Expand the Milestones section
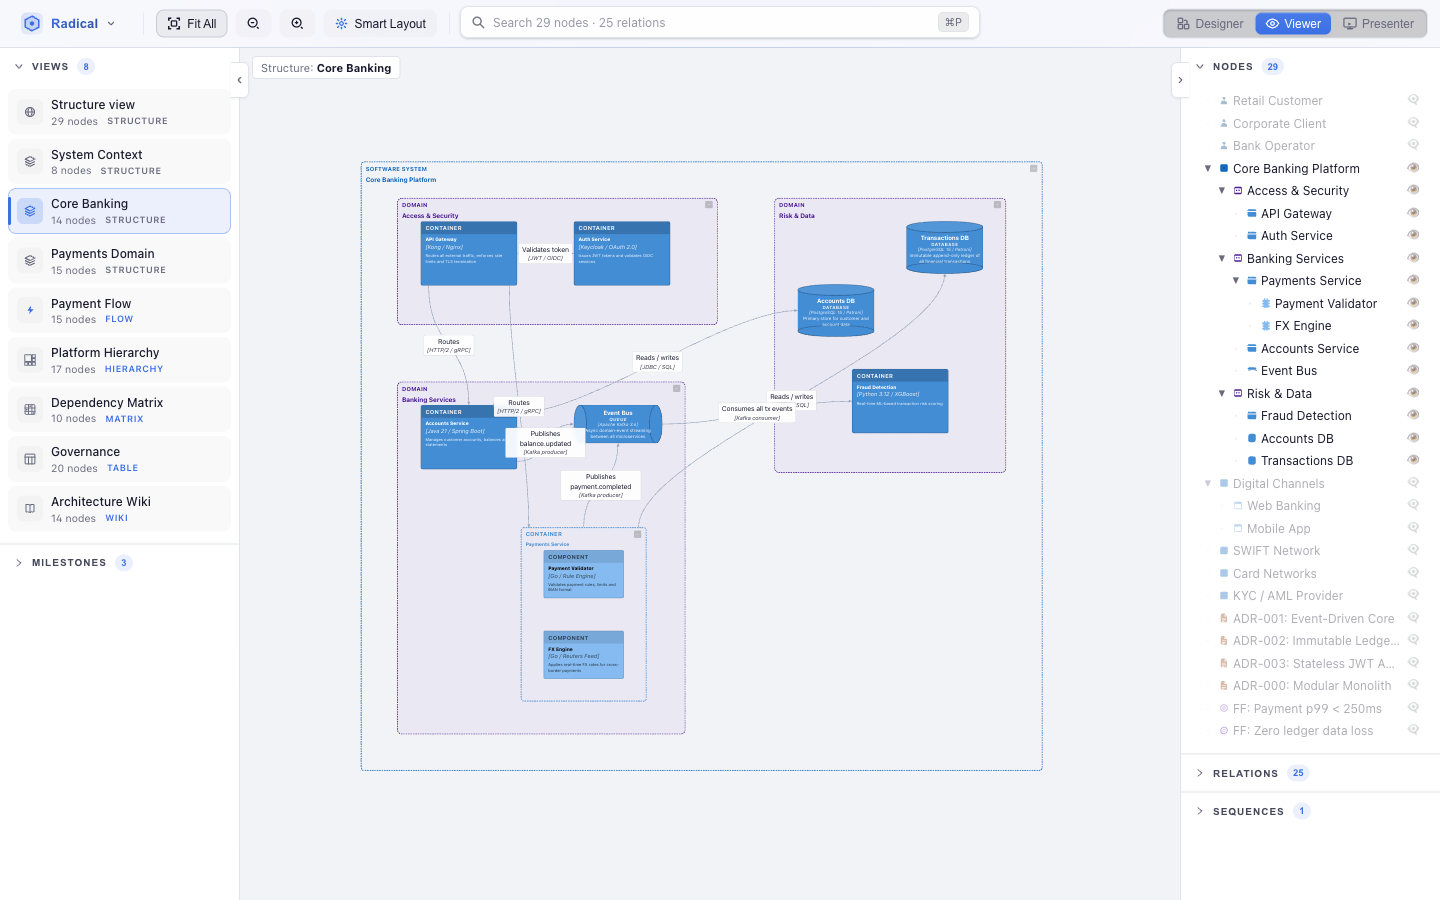 (18, 563)
